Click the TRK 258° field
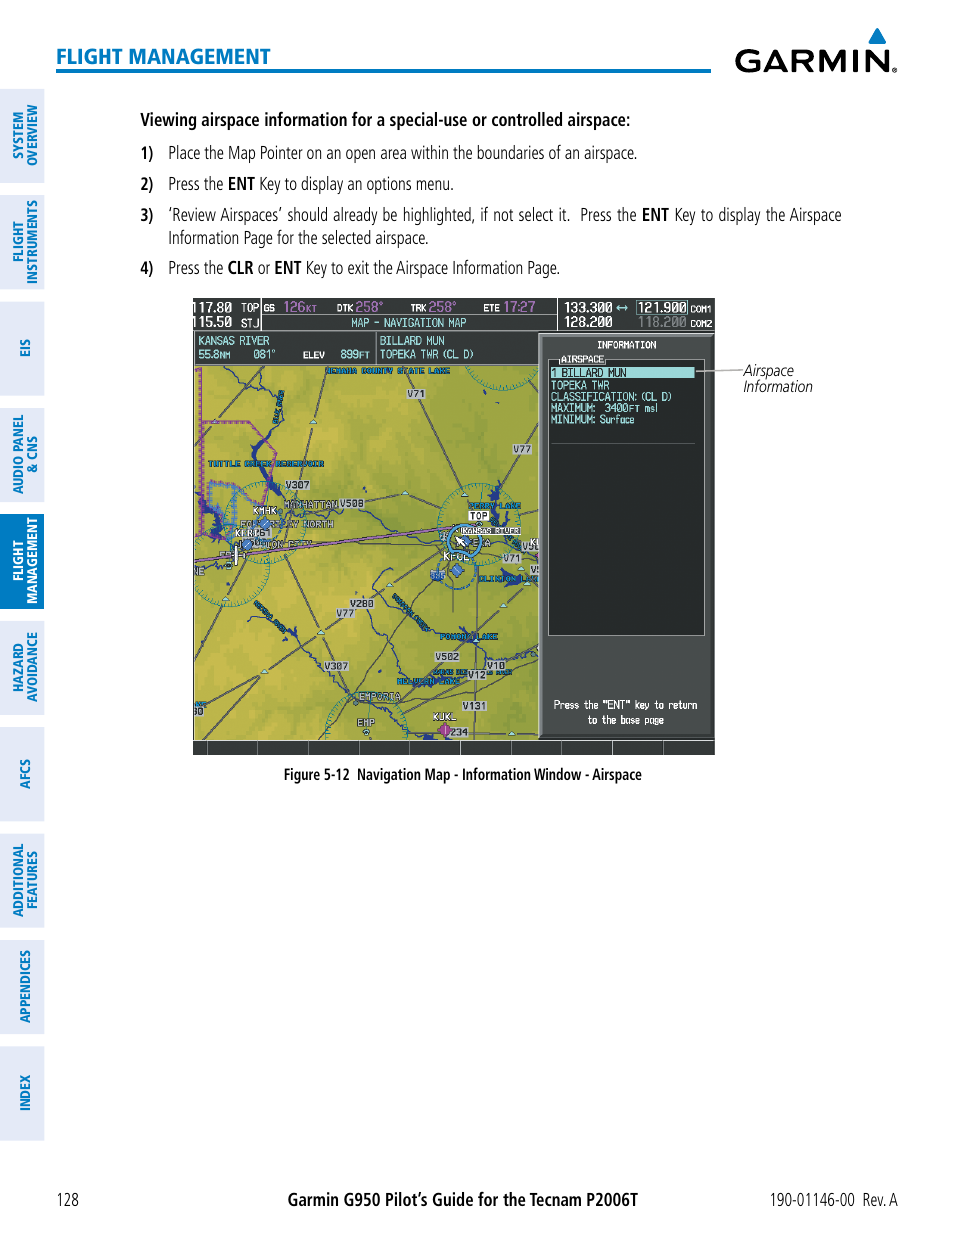954x1235 pixels. pos(433,307)
